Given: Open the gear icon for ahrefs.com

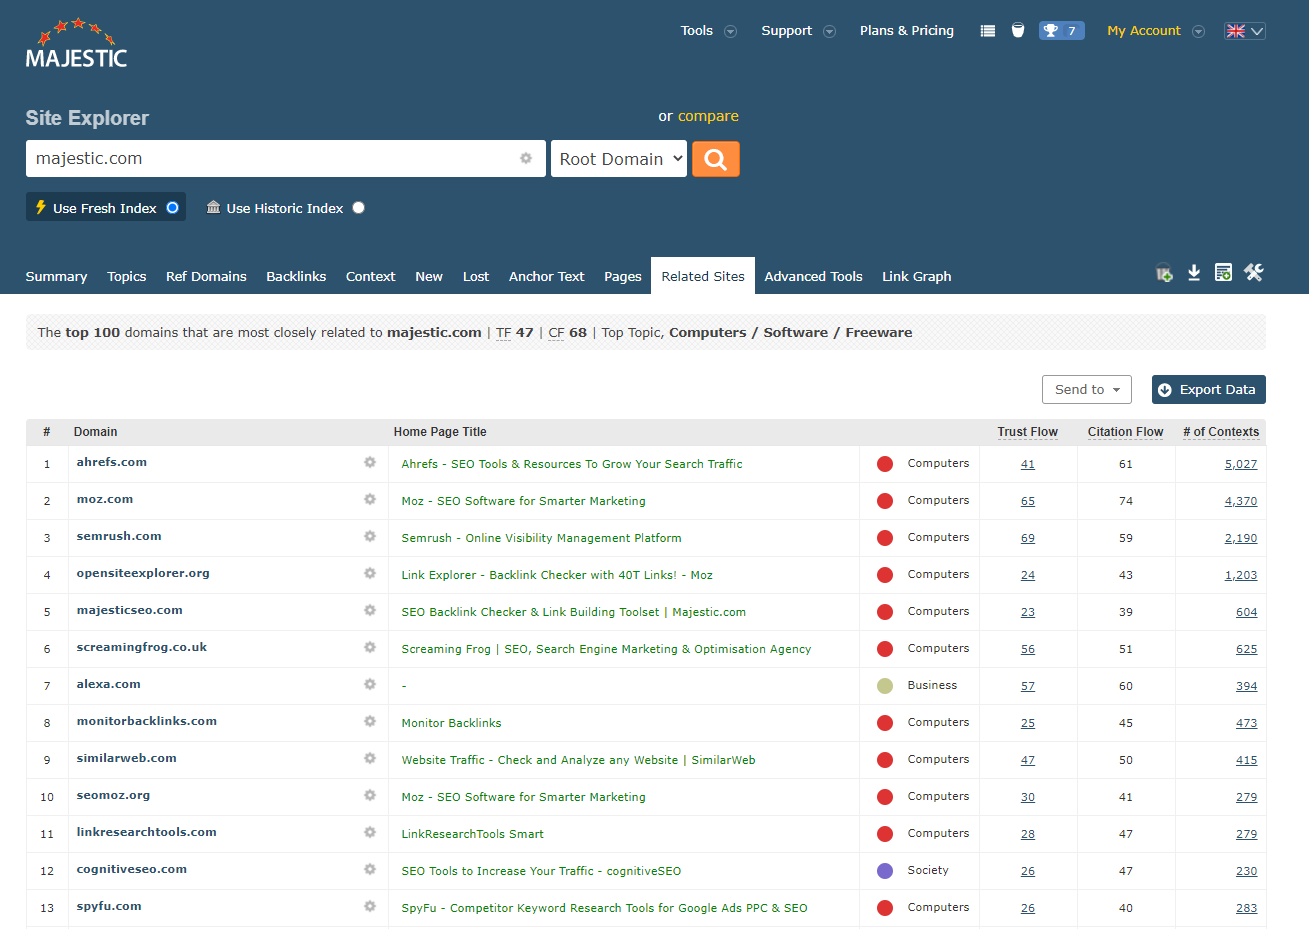Looking at the screenshot, I should (370, 462).
